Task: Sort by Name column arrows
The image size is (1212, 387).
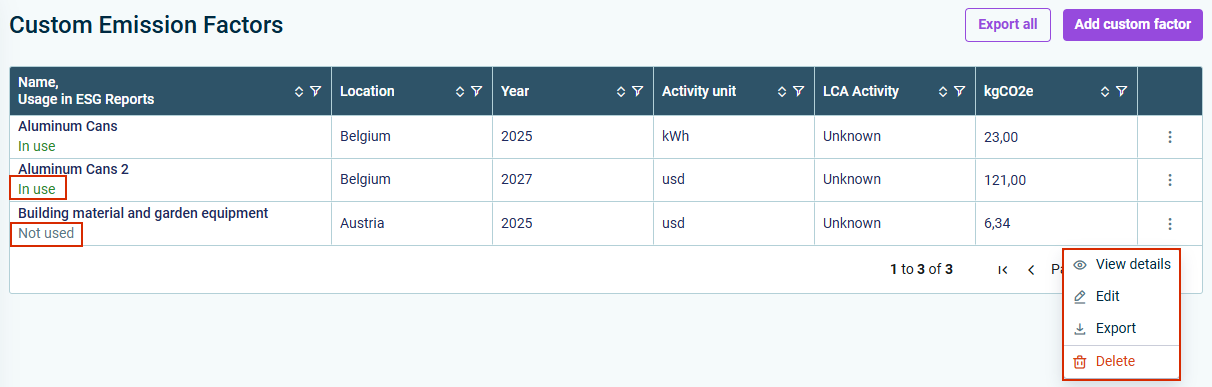Action: [x=299, y=91]
